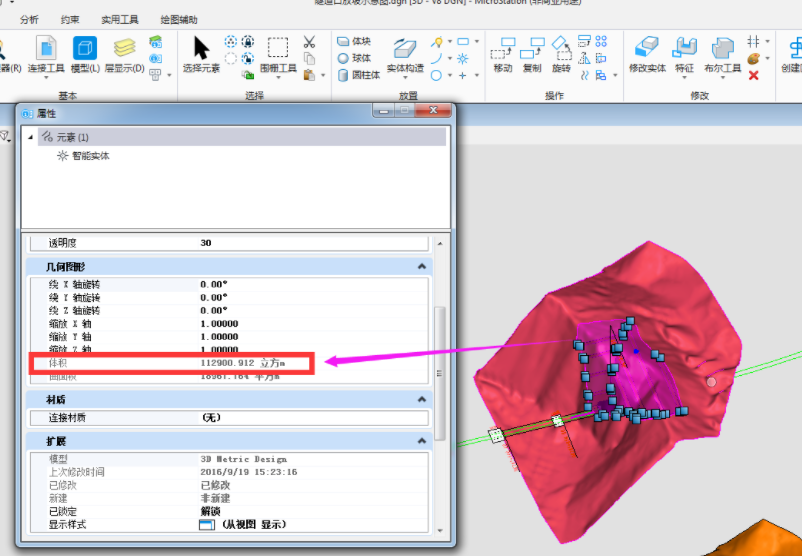This screenshot has width=802, height=556.
Task: Collapse the 材质 section
Action: [x=421, y=399]
